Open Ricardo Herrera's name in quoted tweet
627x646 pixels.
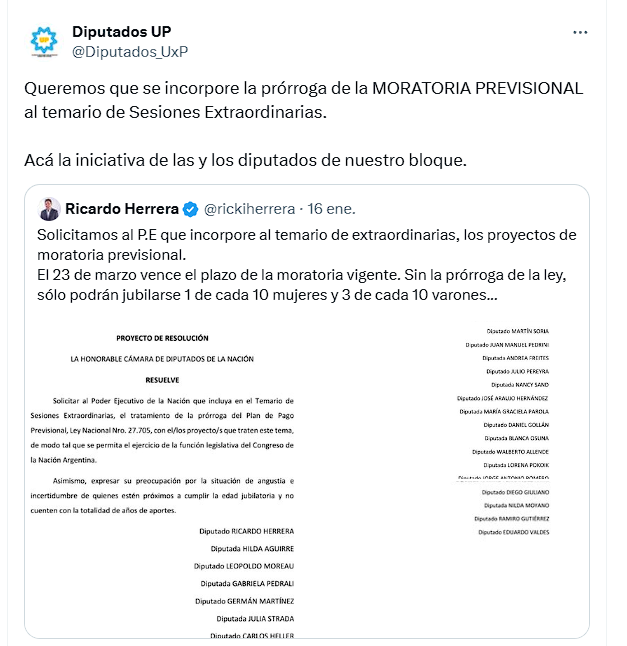(x=122, y=209)
